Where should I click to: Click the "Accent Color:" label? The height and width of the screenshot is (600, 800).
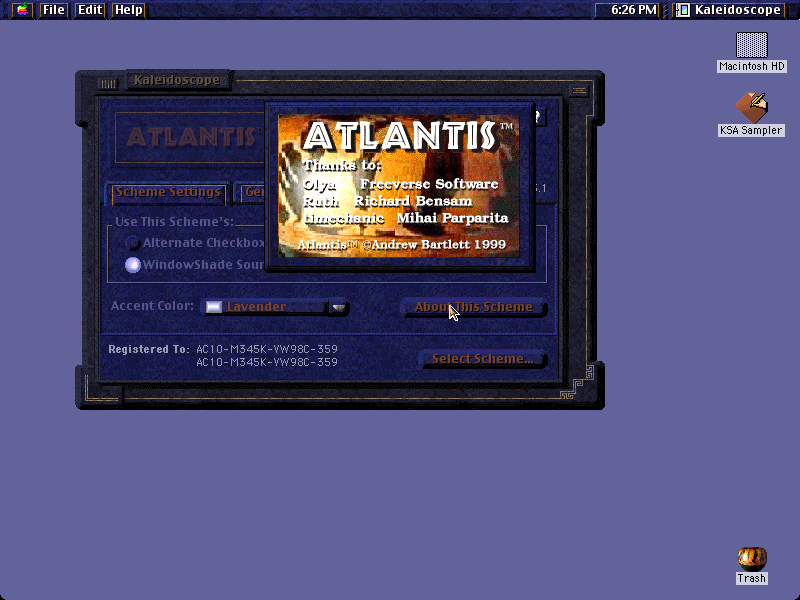pos(152,306)
